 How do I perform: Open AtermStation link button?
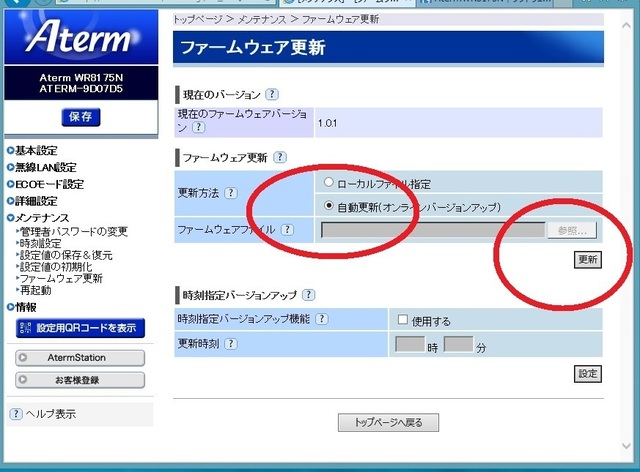pos(80,358)
